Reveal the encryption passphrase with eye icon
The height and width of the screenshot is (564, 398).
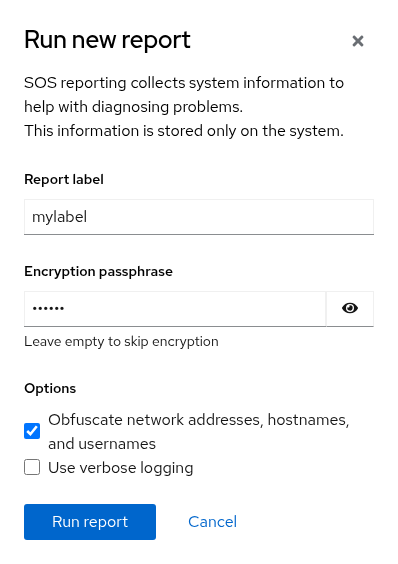349,309
